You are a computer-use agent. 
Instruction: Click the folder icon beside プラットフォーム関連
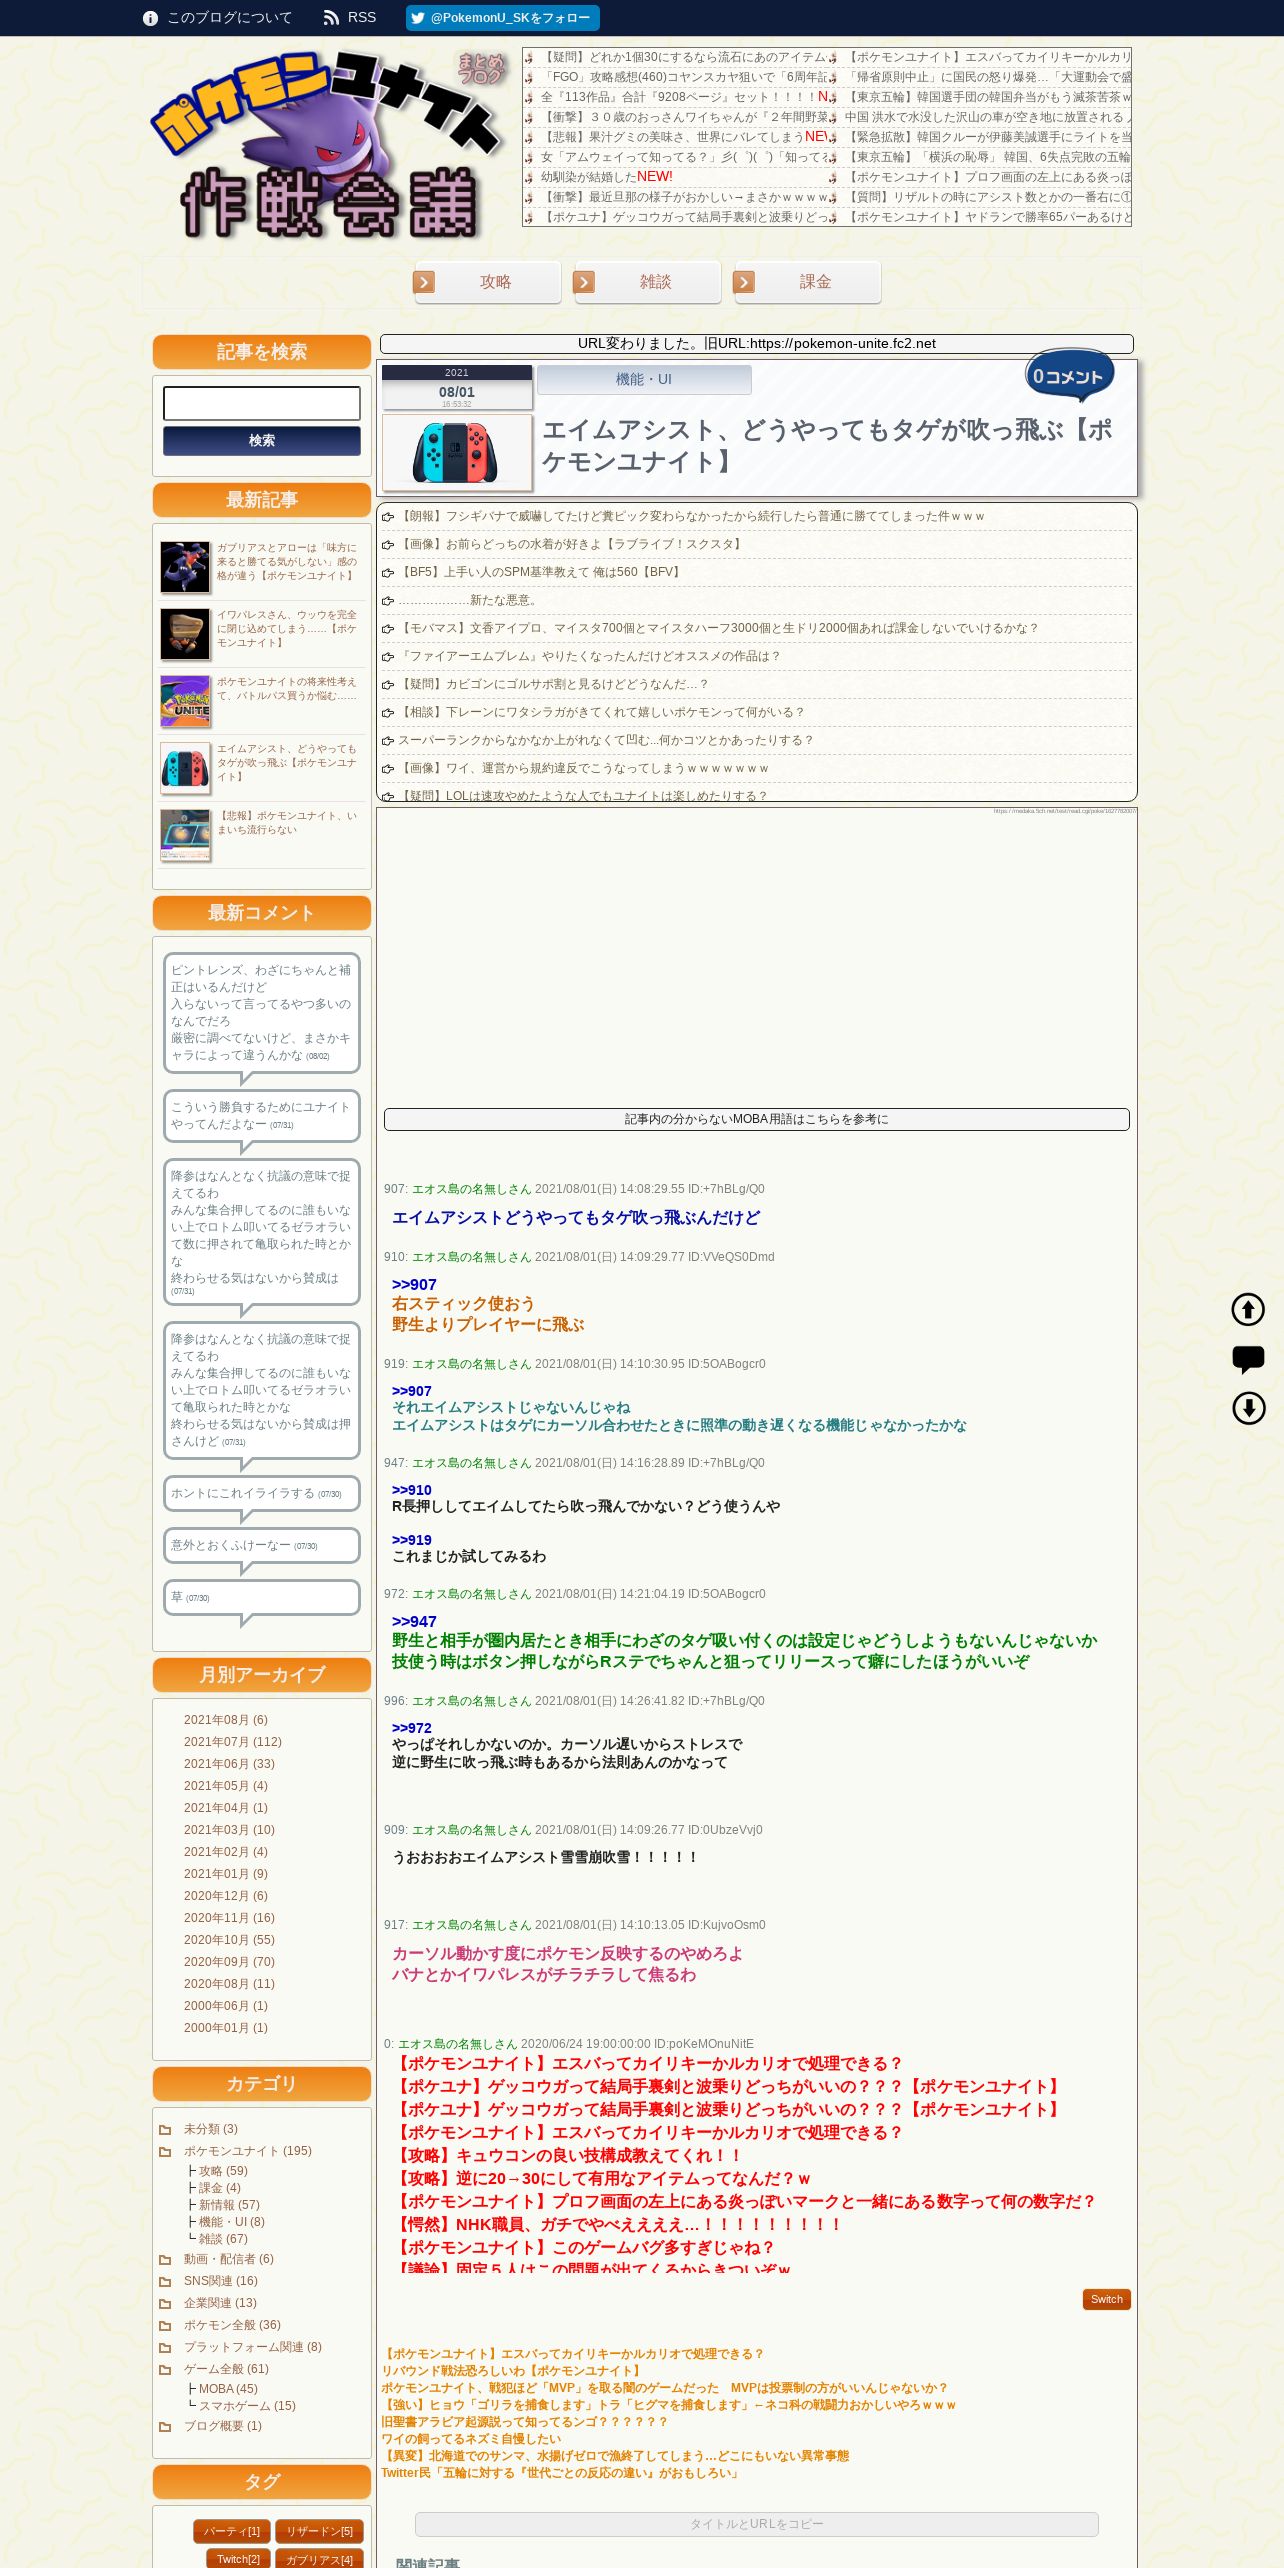point(165,2347)
